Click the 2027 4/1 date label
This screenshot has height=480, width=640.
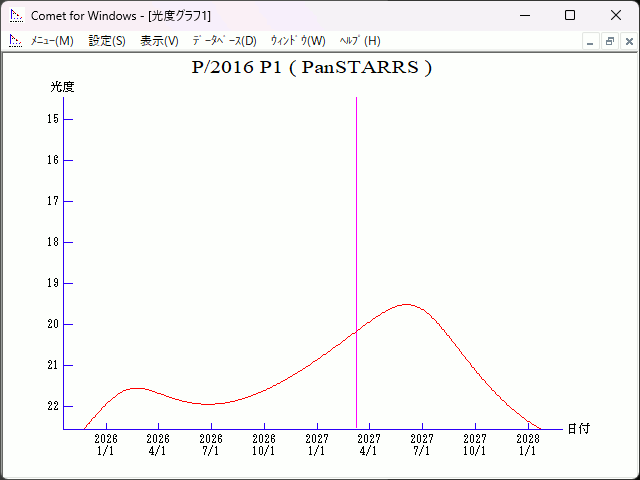(369, 445)
